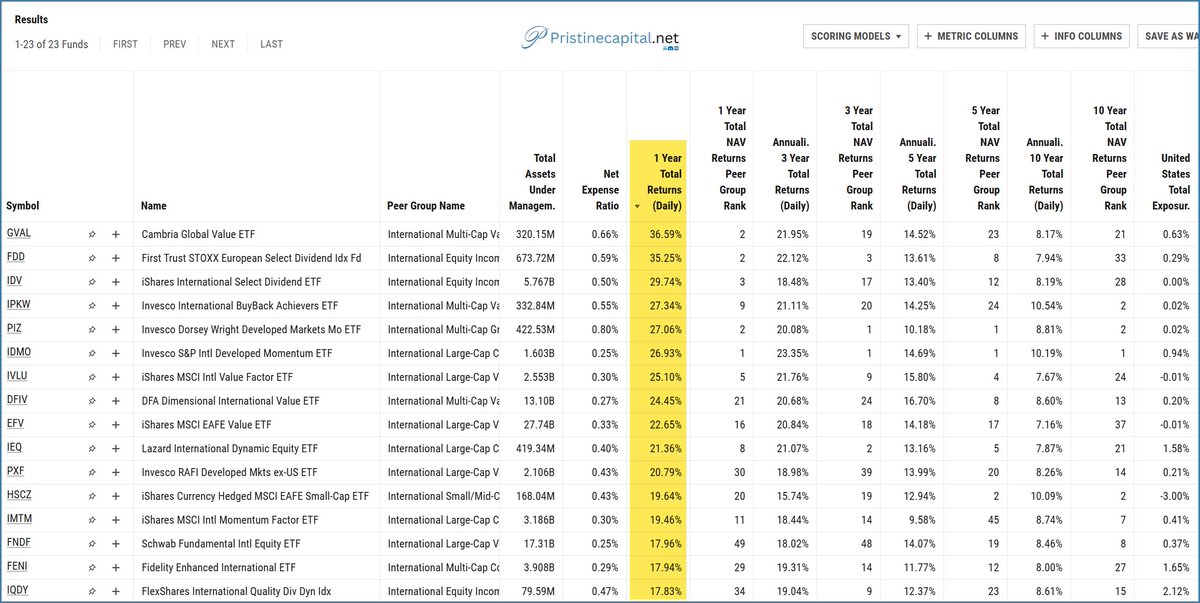Sort by the Symbol column header
The width and height of the screenshot is (1200, 603).
click(23, 206)
